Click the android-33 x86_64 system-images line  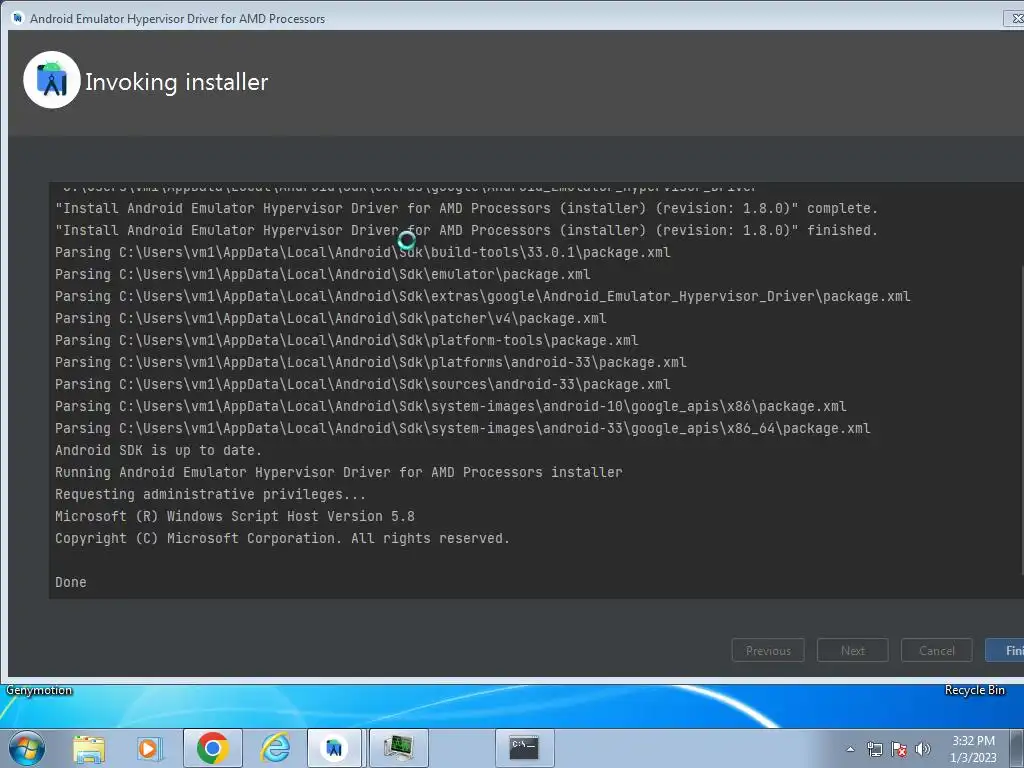coord(462,428)
